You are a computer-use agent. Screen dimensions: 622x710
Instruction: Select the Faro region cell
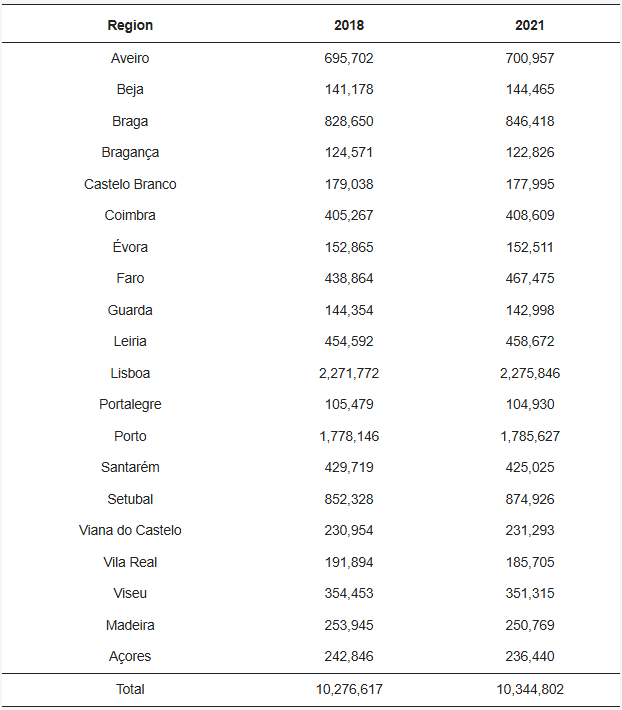(x=130, y=278)
